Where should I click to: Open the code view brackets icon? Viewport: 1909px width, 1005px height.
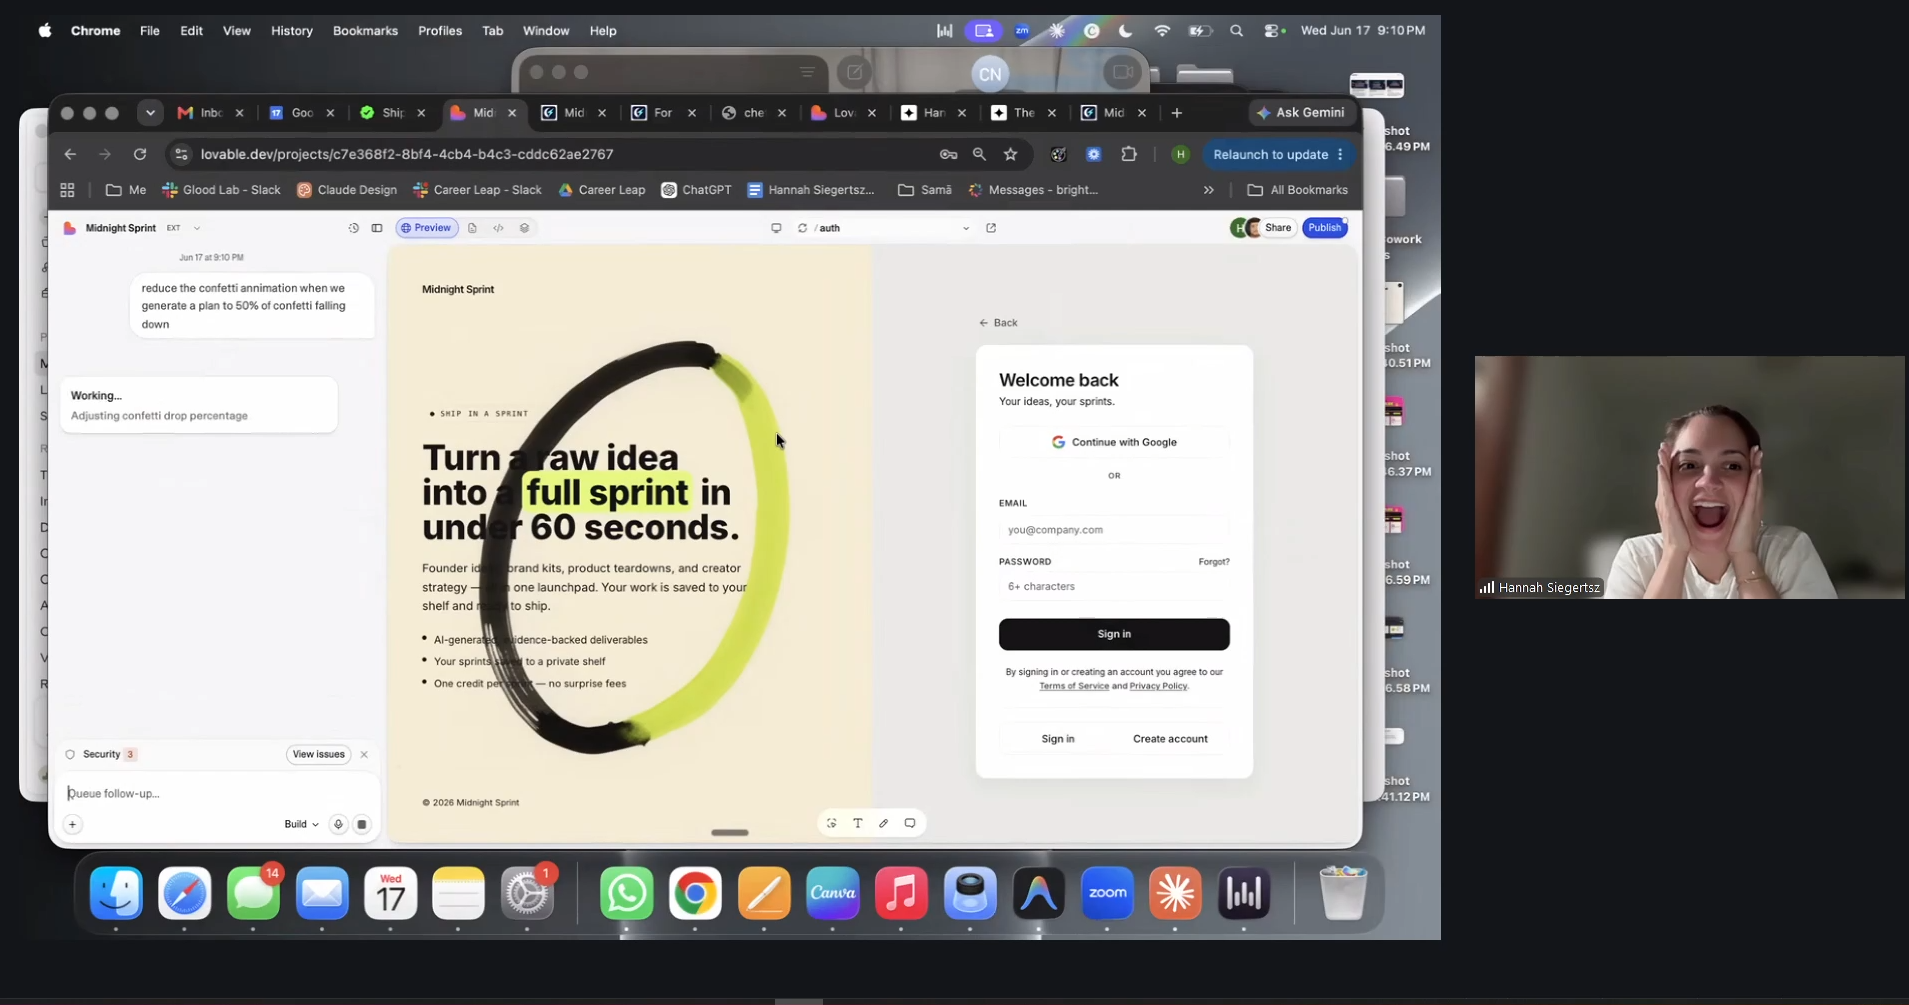coord(498,228)
